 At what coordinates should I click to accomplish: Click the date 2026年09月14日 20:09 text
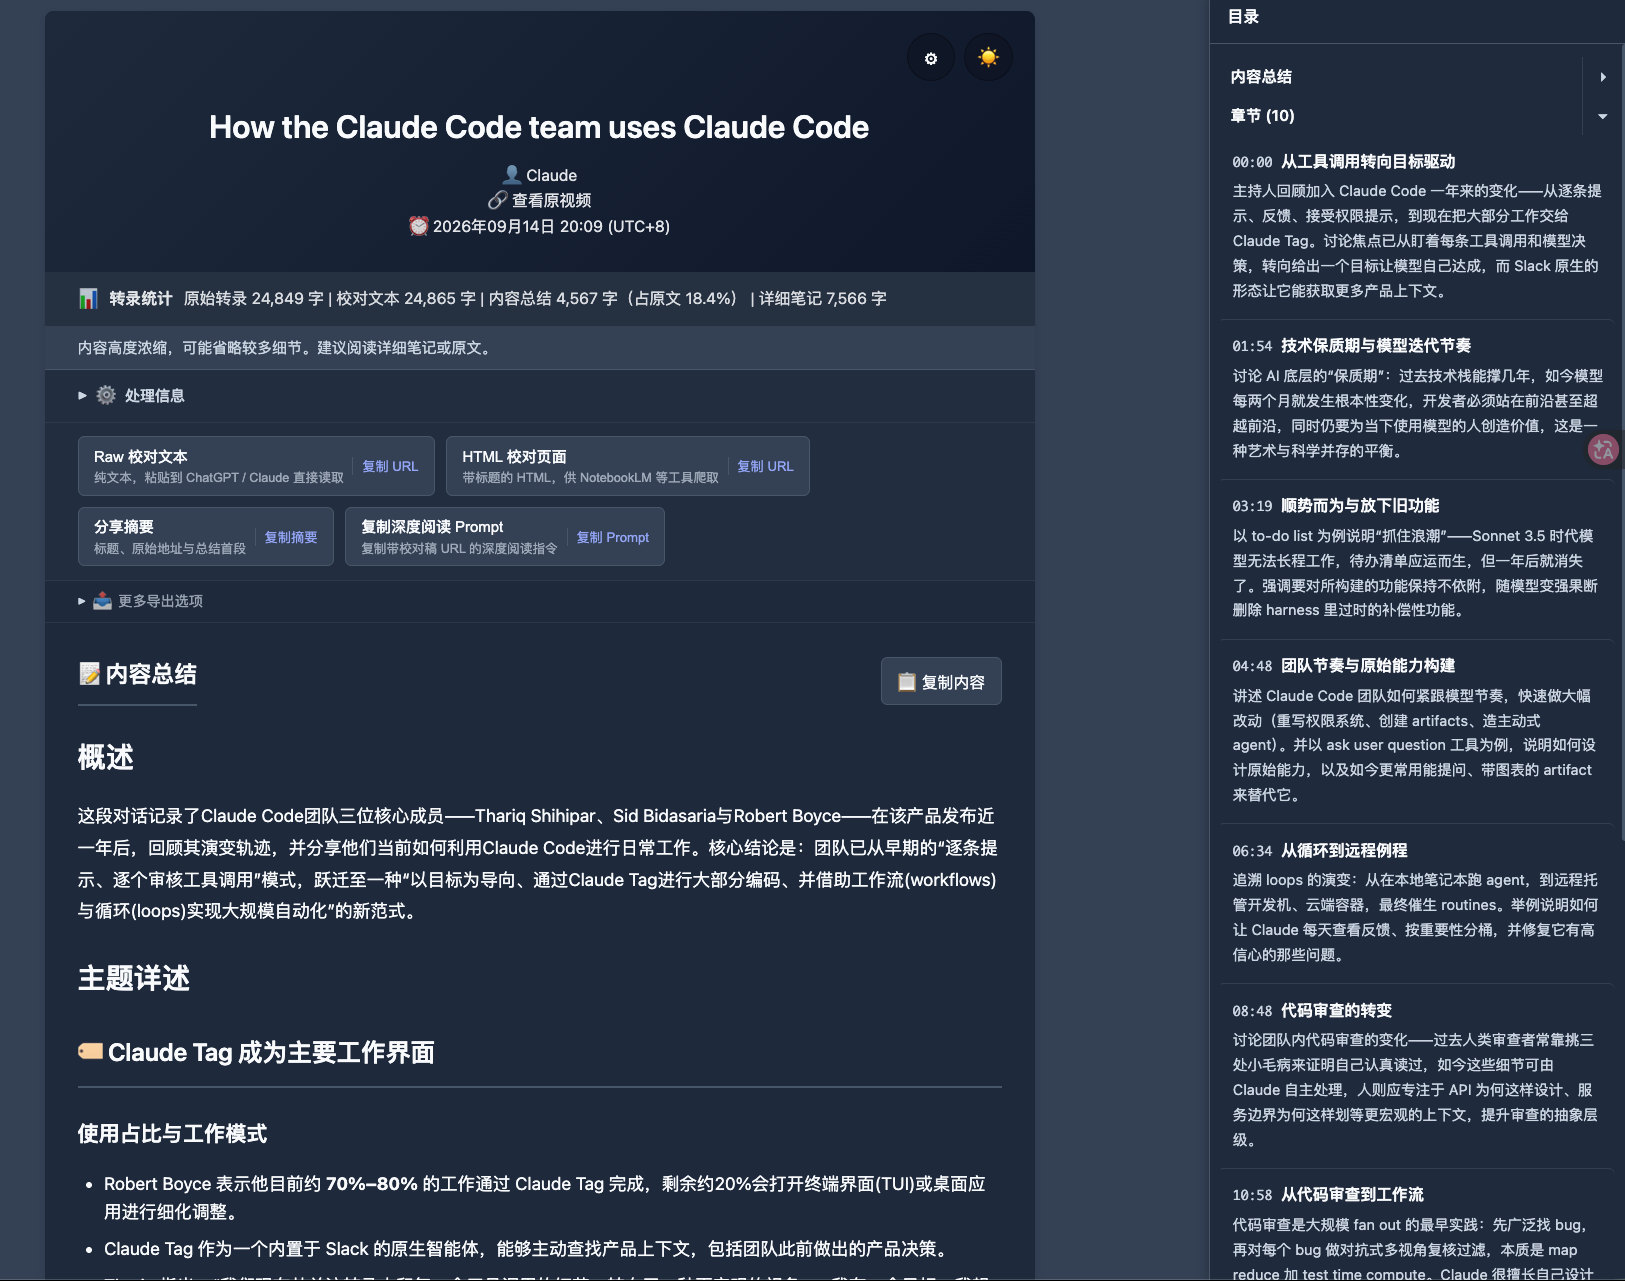tap(551, 226)
